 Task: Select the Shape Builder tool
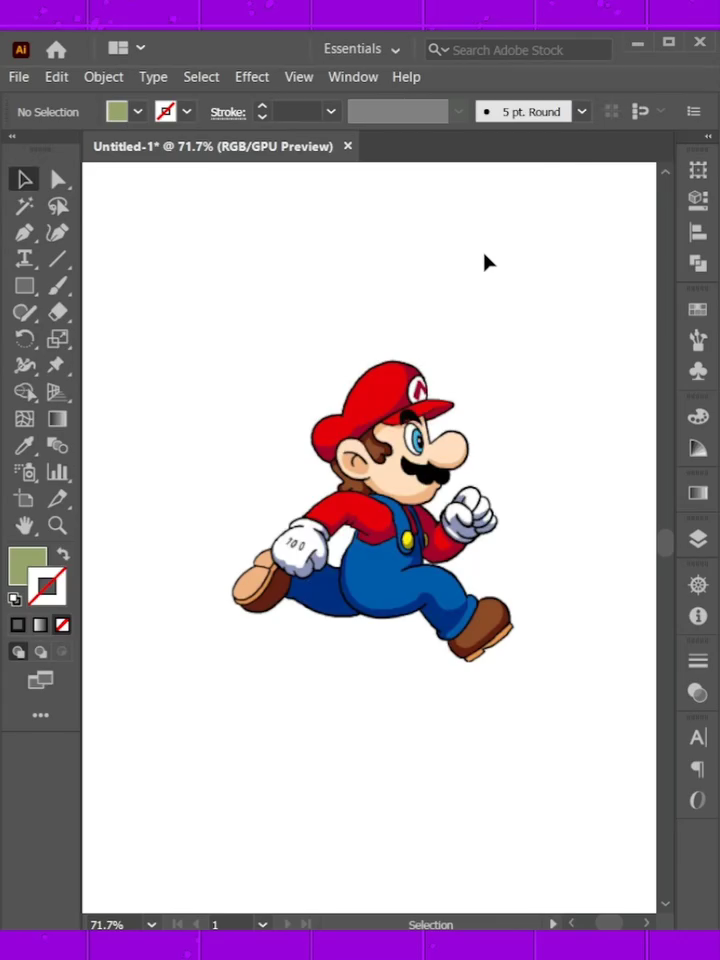(24, 392)
